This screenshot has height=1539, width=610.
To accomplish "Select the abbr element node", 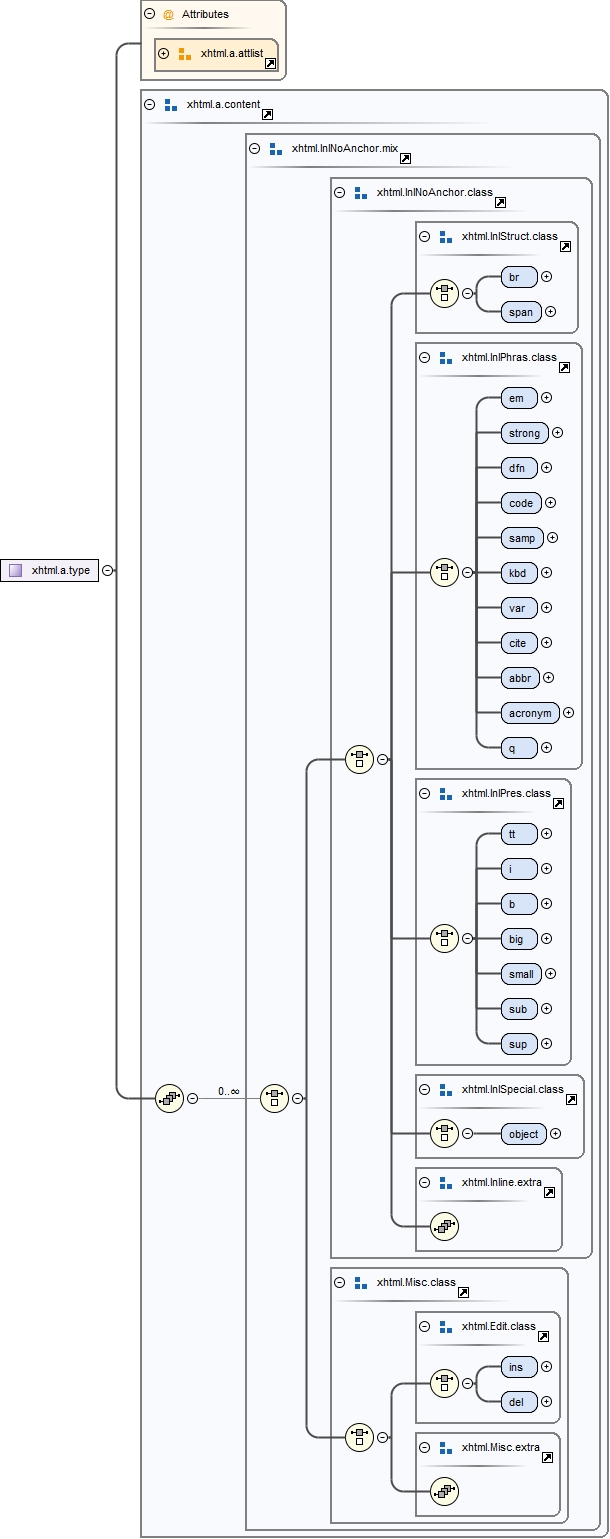I will [x=520, y=678].
